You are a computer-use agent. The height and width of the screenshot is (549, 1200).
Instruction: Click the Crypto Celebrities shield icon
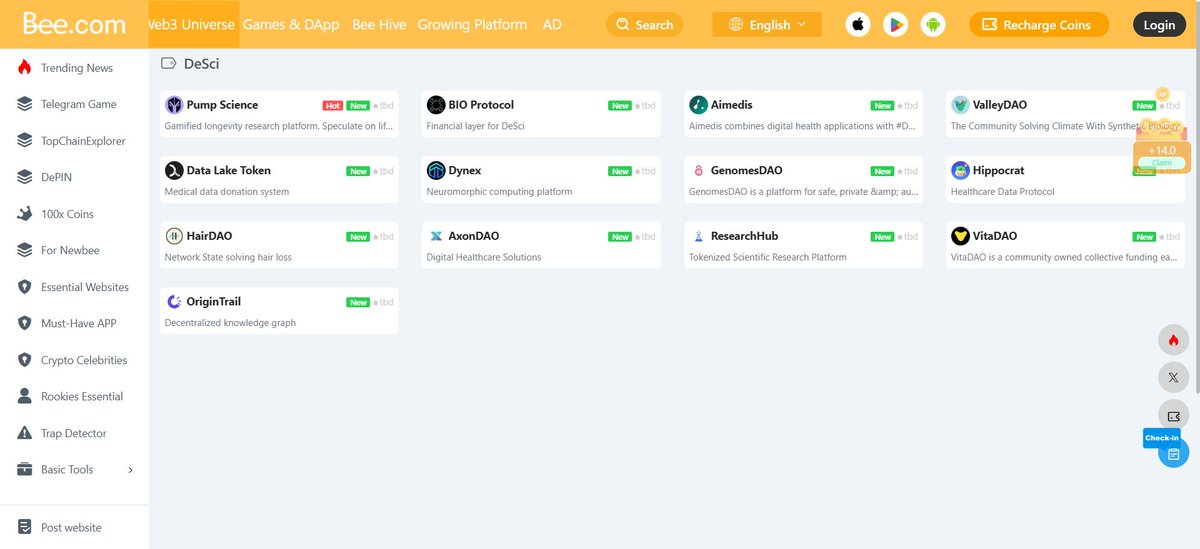25,360
